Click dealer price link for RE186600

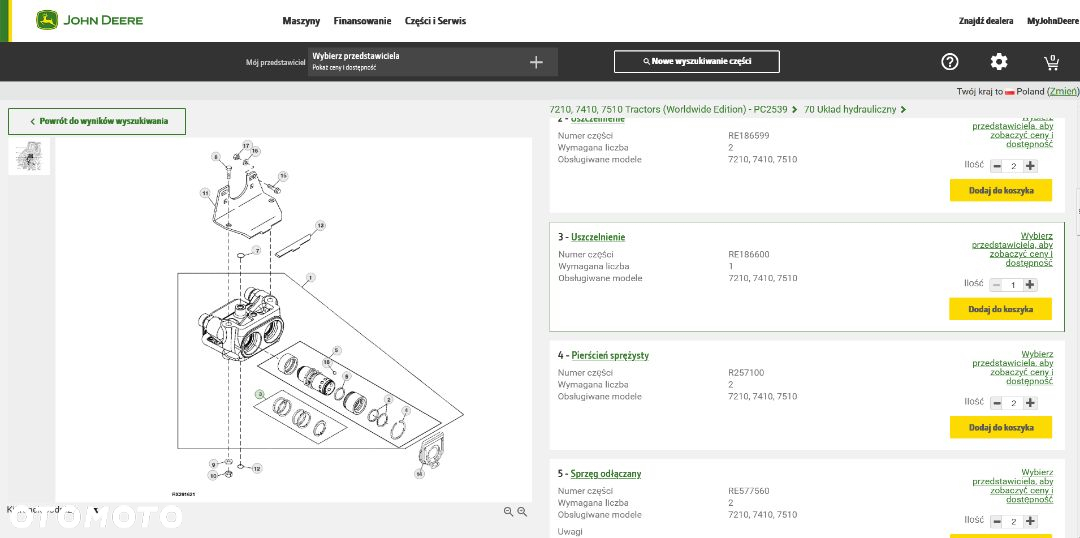pyautogui.click(x=1012, y=249)
